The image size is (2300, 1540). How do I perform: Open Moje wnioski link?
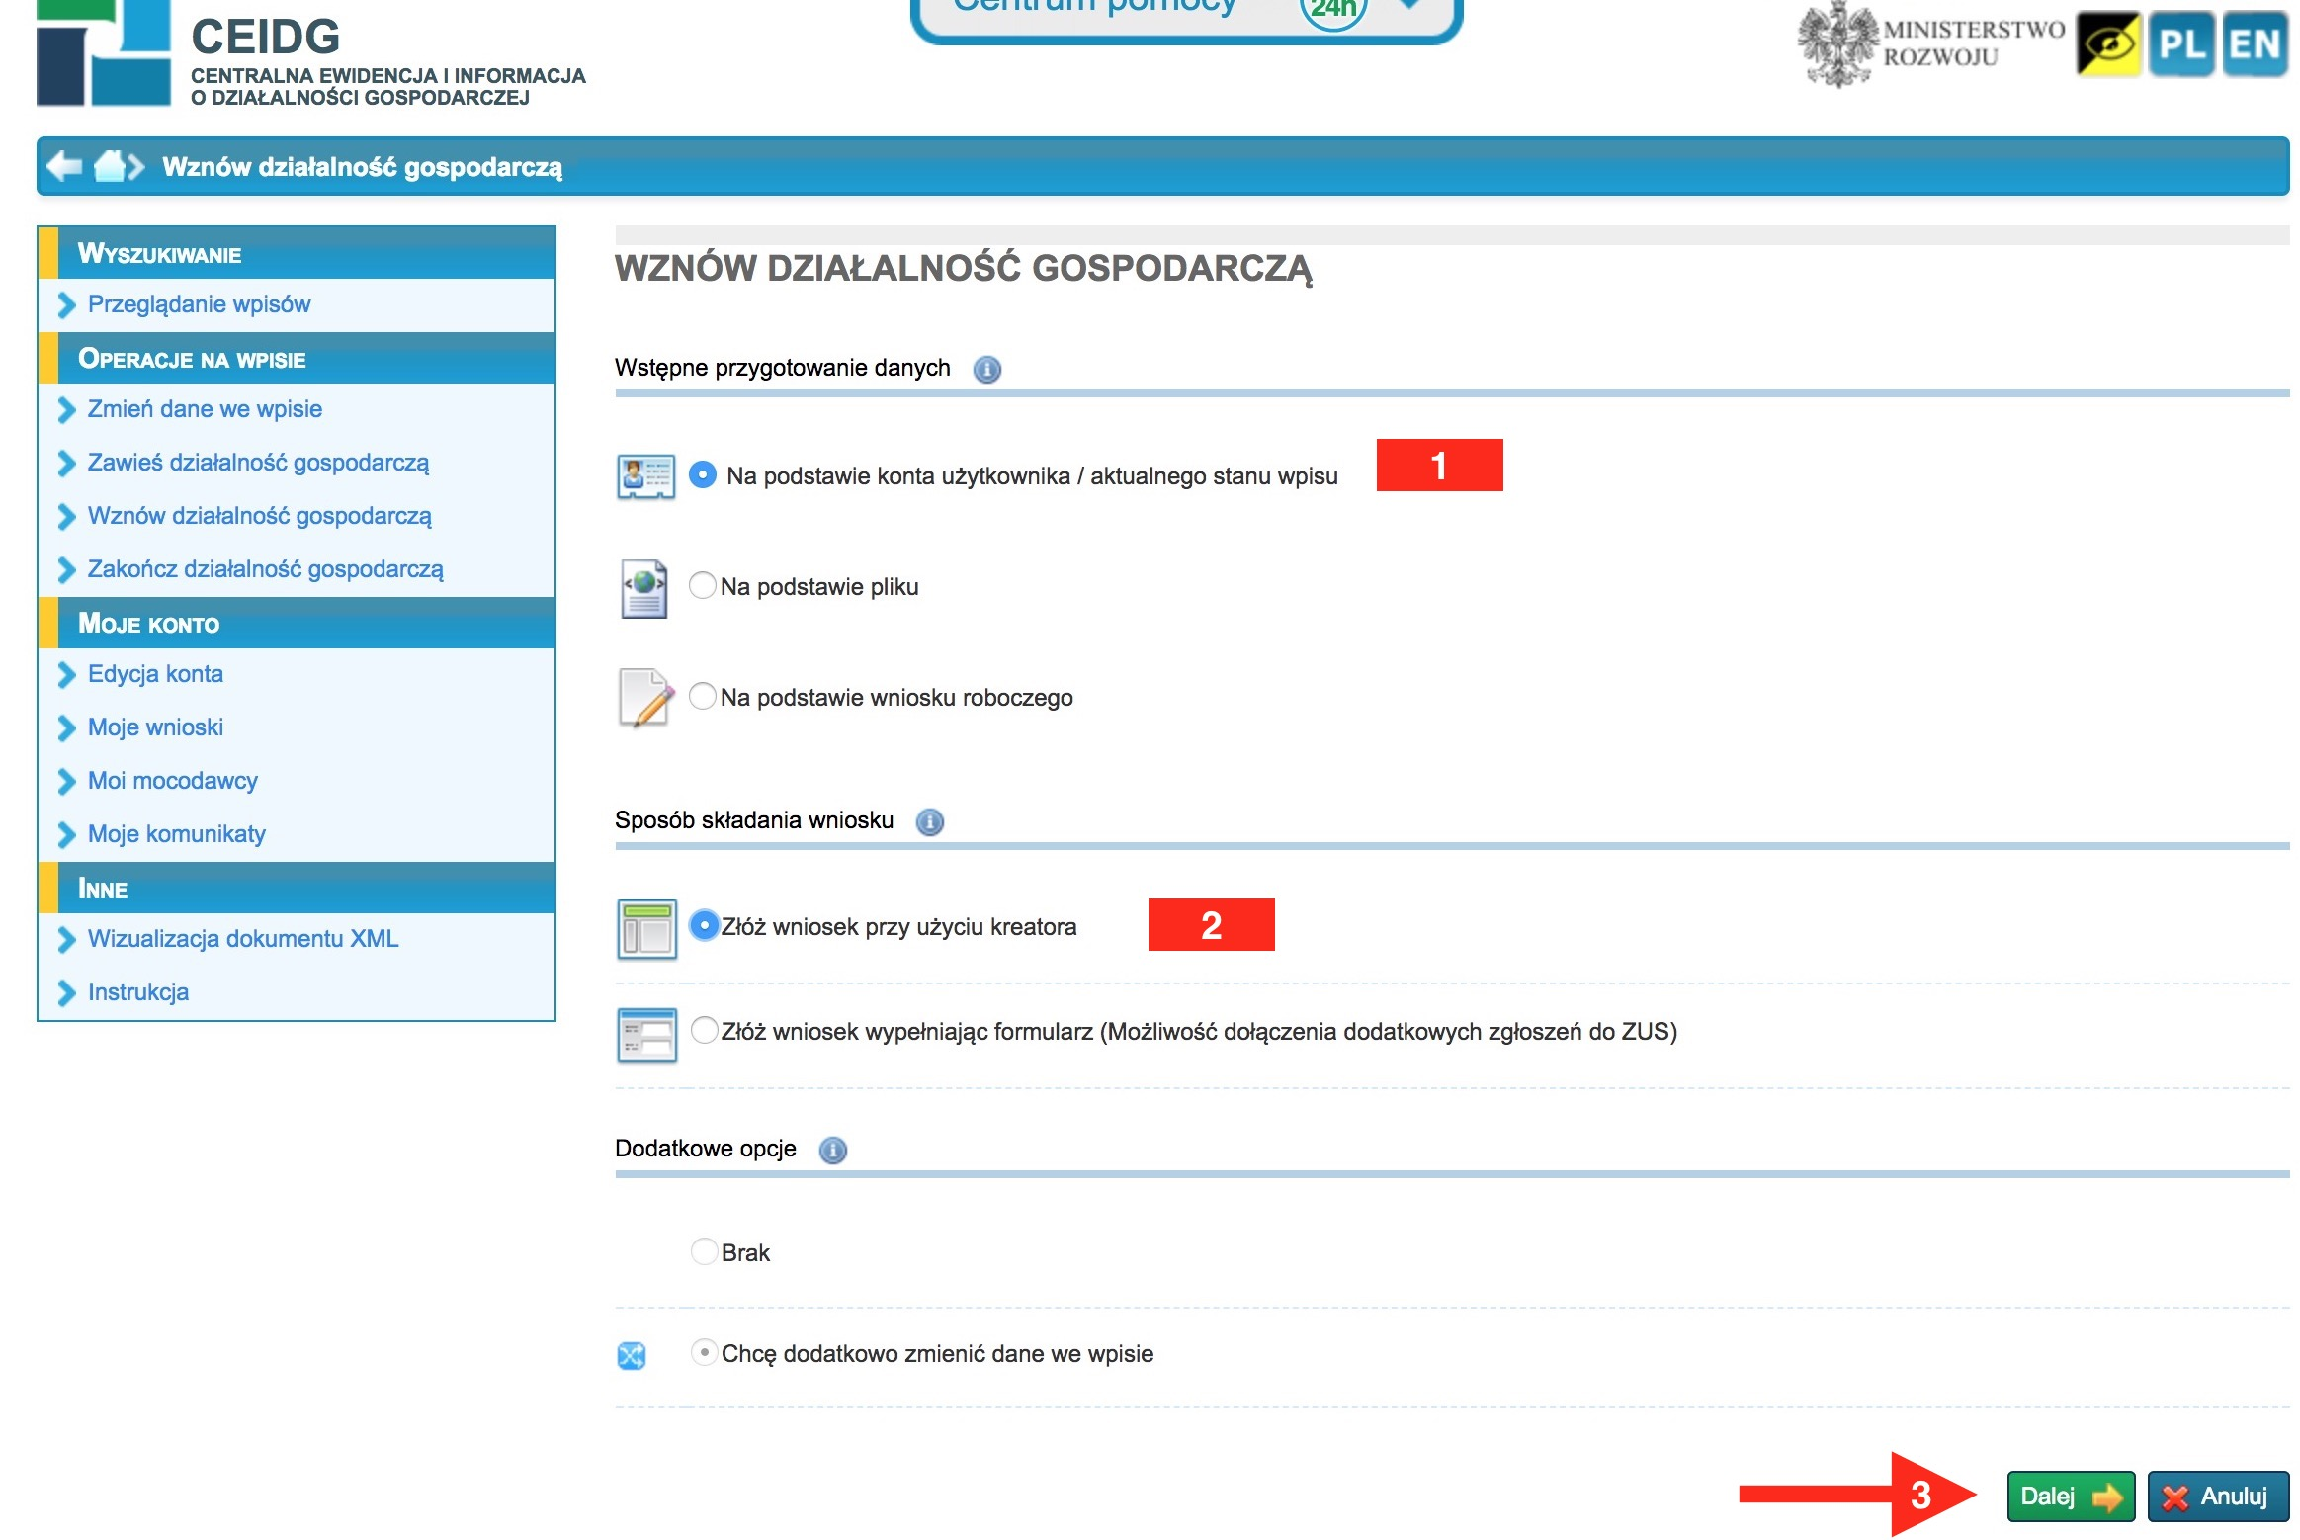(x=155, y=728)
